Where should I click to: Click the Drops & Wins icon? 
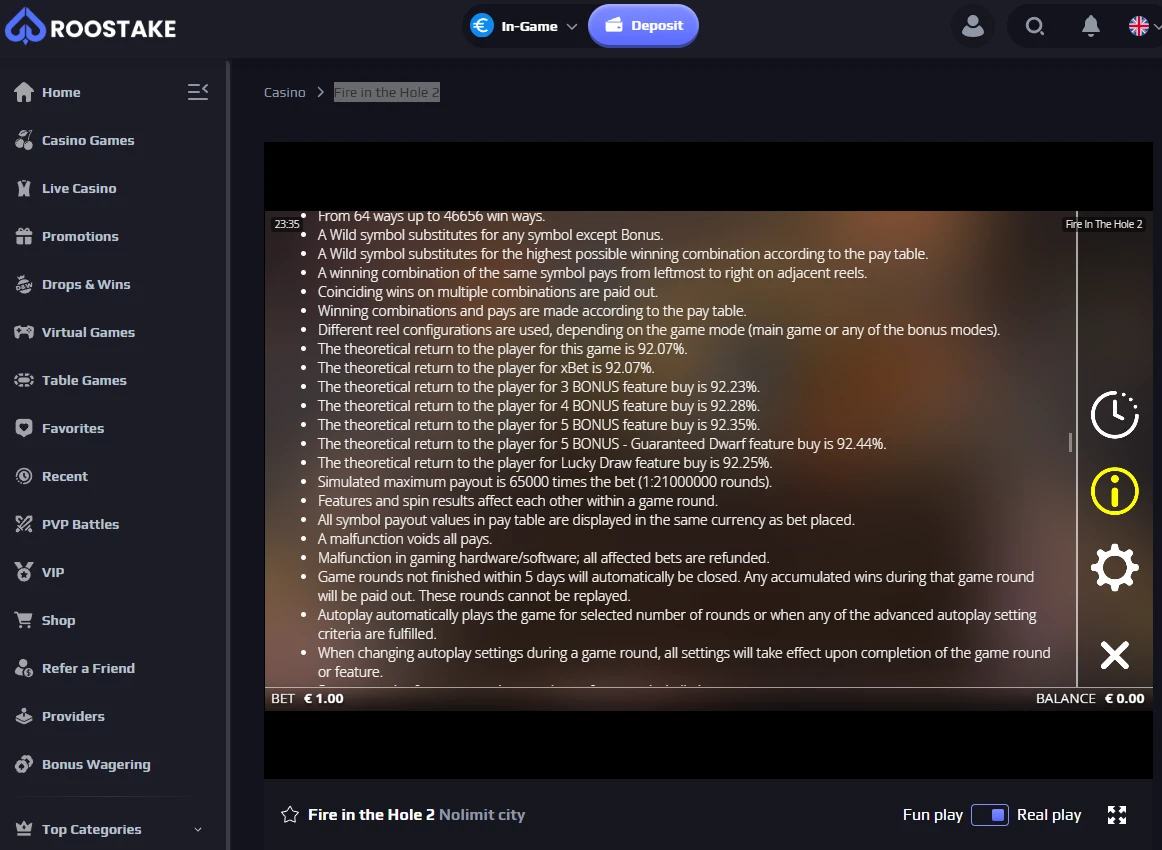point(24,285)
